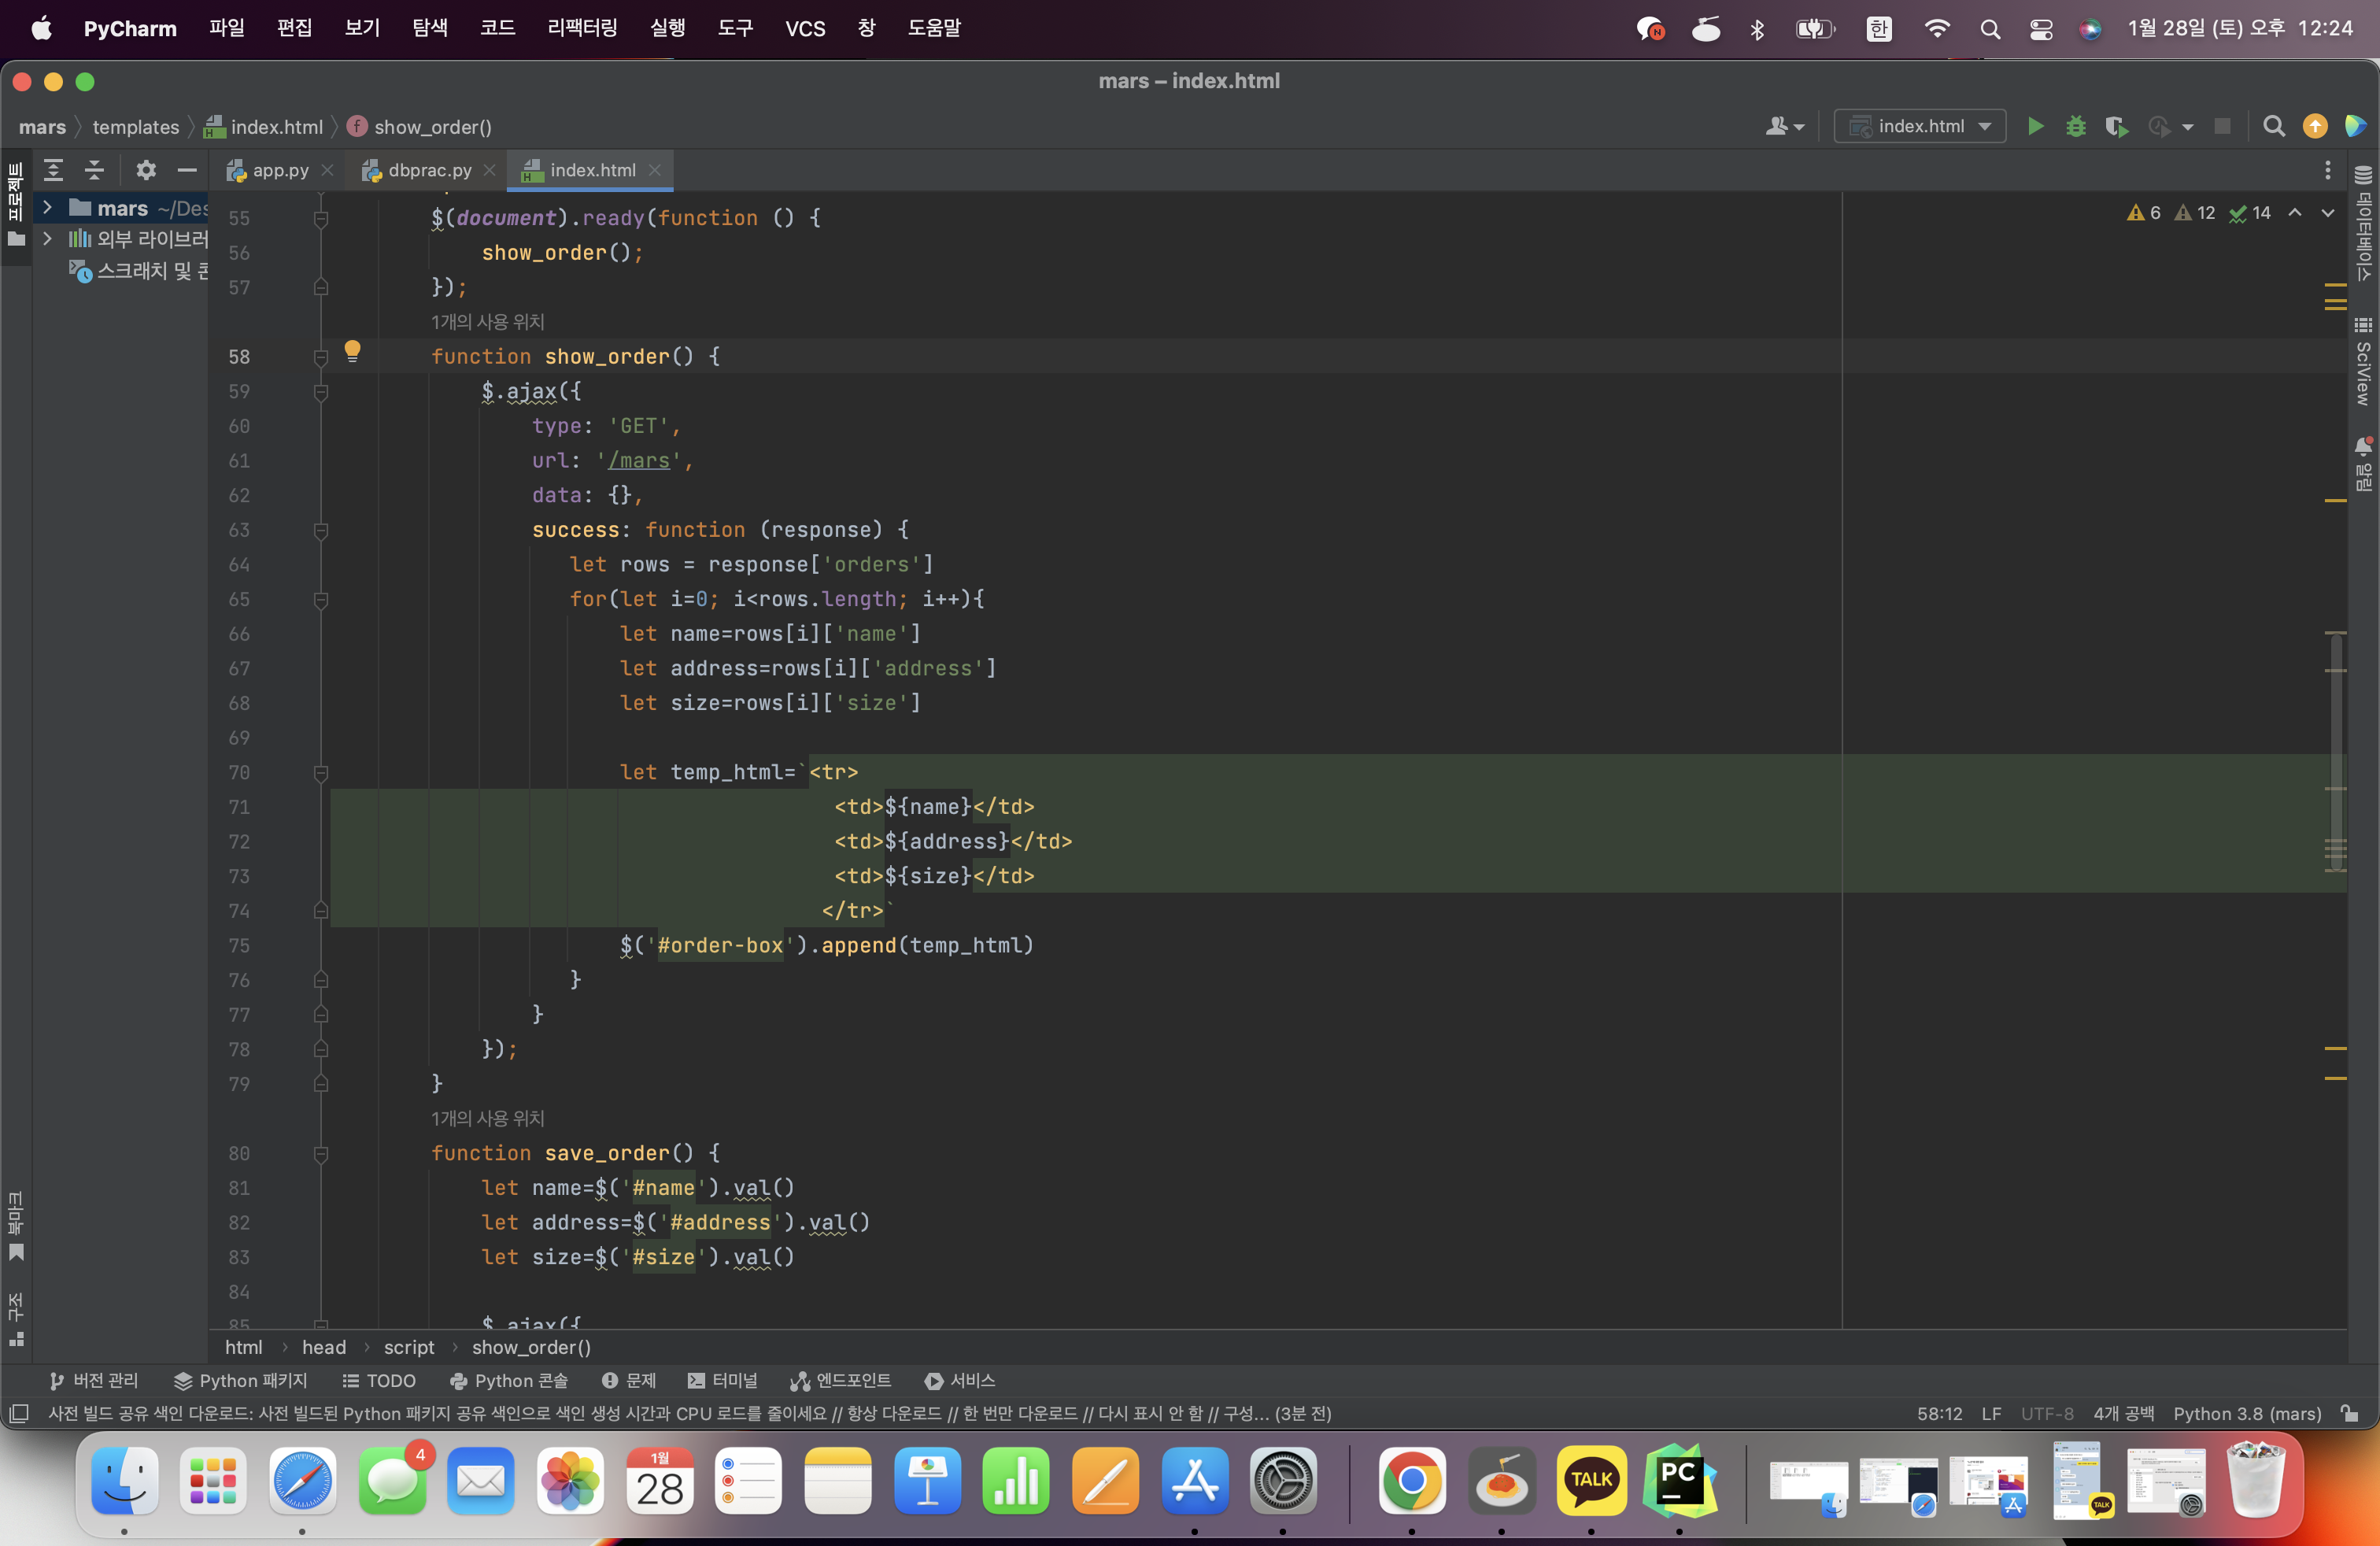Jump to previous highlighted problem arrow
This screenshot has height=1546, width=2380.
pyautogui.click(x=2295, y=213)
